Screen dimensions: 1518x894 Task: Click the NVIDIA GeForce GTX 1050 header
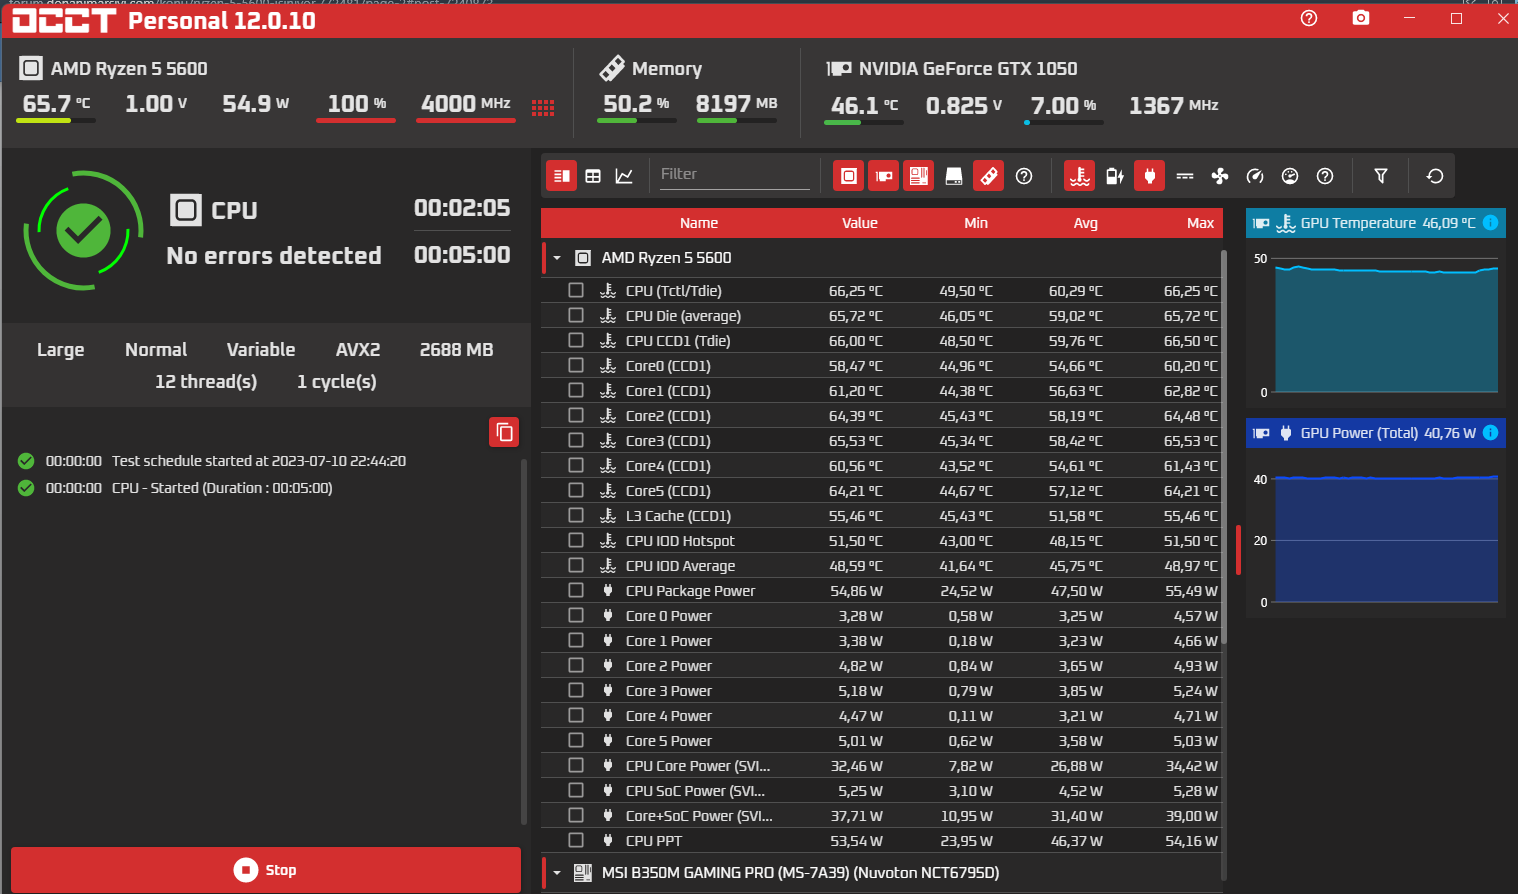[x=968, y=68]
